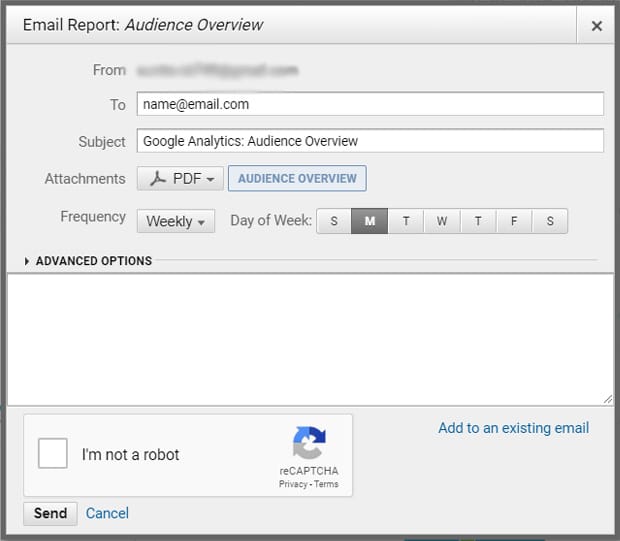
Task: Open the Weekly frequency dropdown
Action: tap(176, 221)
